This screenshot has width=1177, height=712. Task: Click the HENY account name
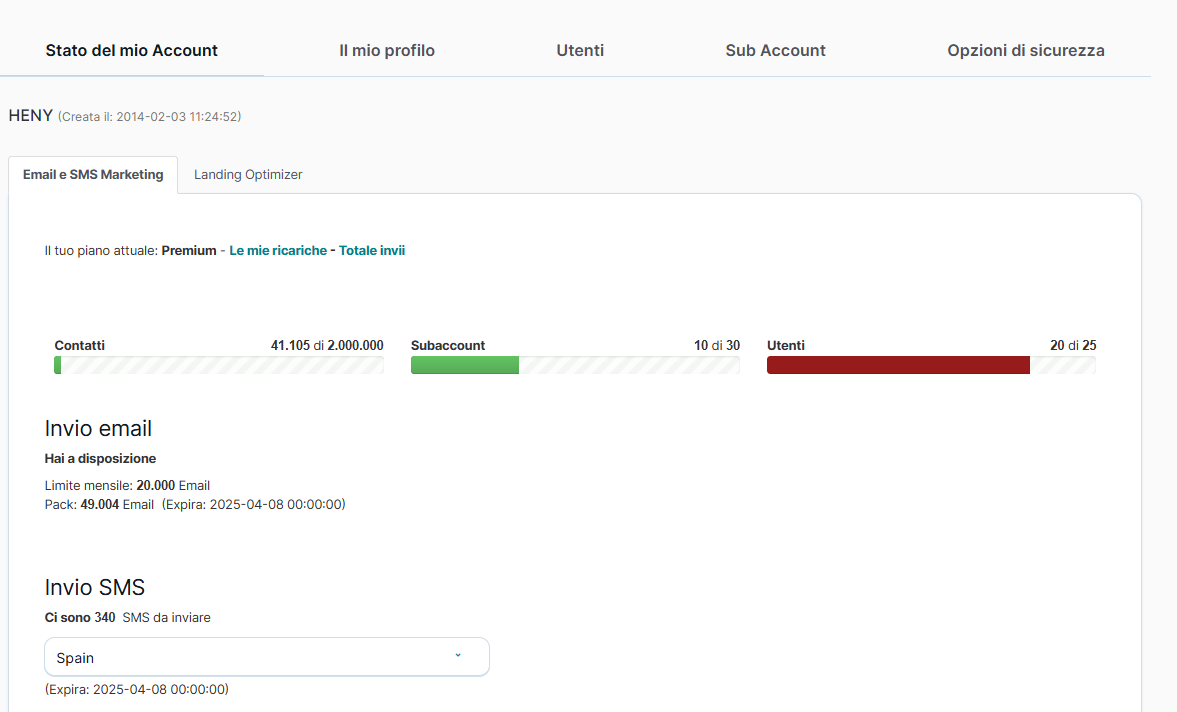30,116
